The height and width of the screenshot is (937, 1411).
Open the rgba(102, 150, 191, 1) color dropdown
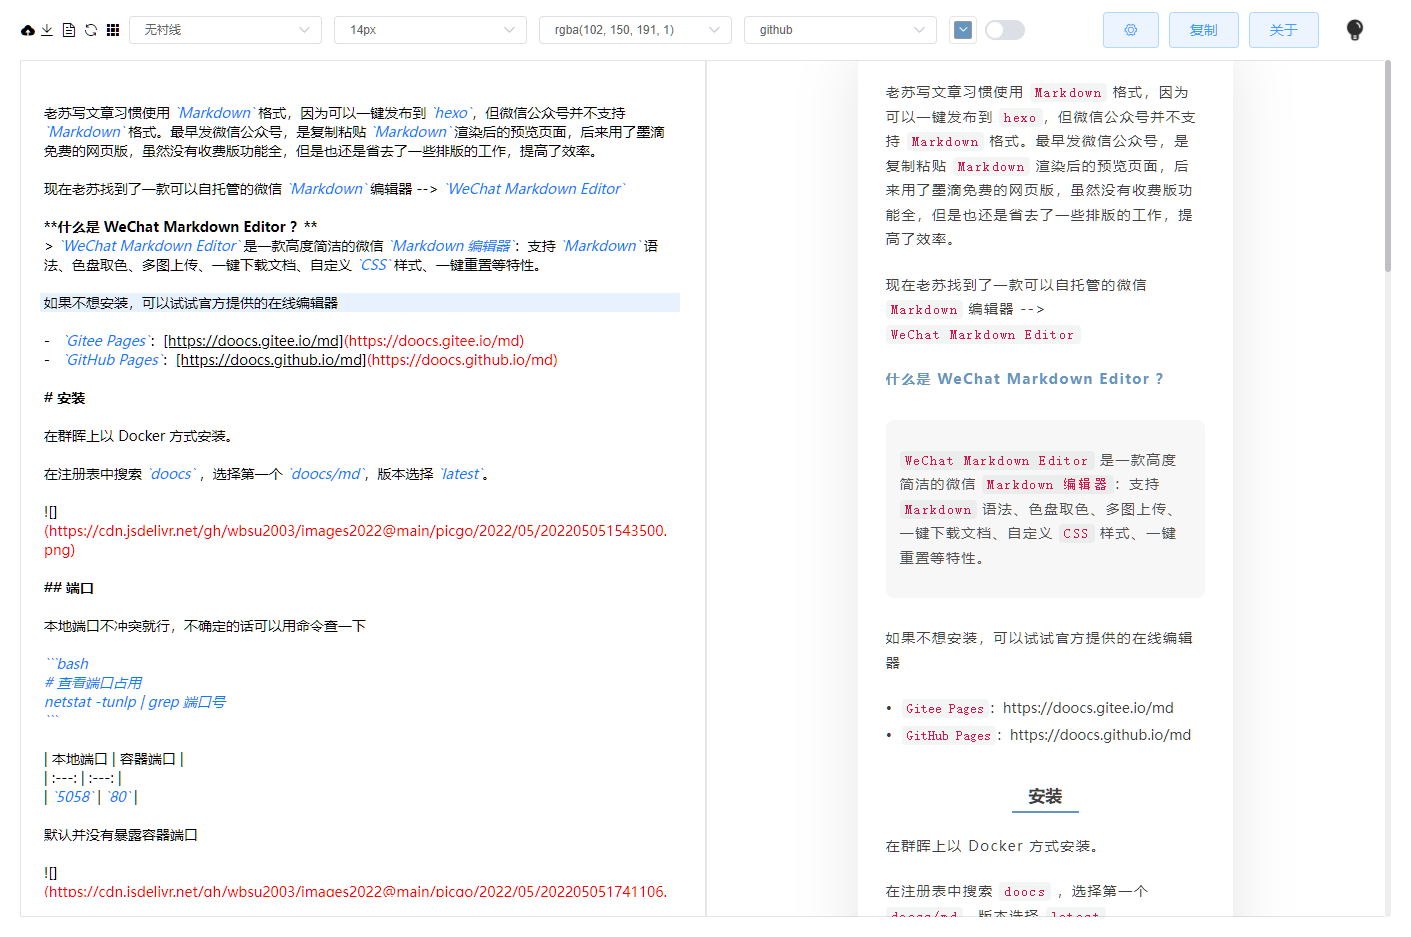click(x=635, y=30)
